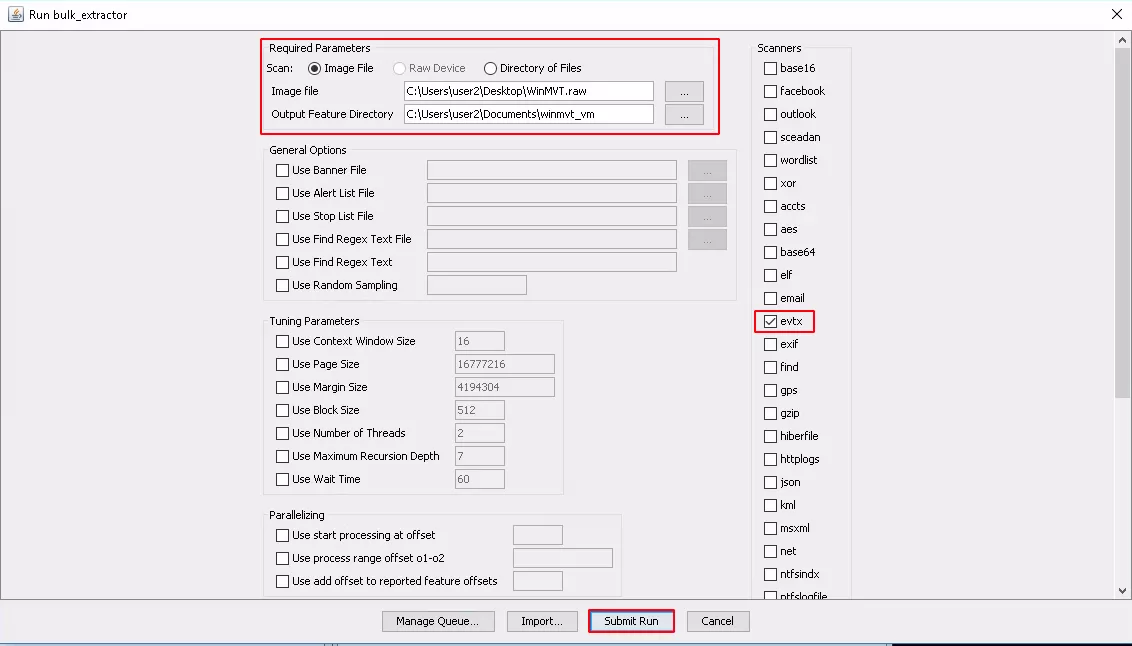Cancel the bulk_extractor run dialog
The image size is (1132, 646).
(x=717, y=621)
